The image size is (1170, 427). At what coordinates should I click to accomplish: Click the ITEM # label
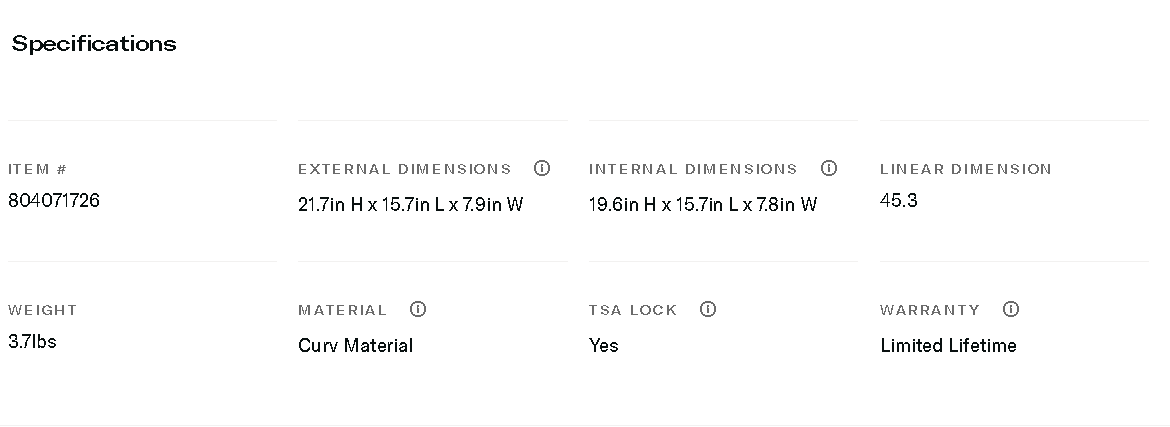38,169
